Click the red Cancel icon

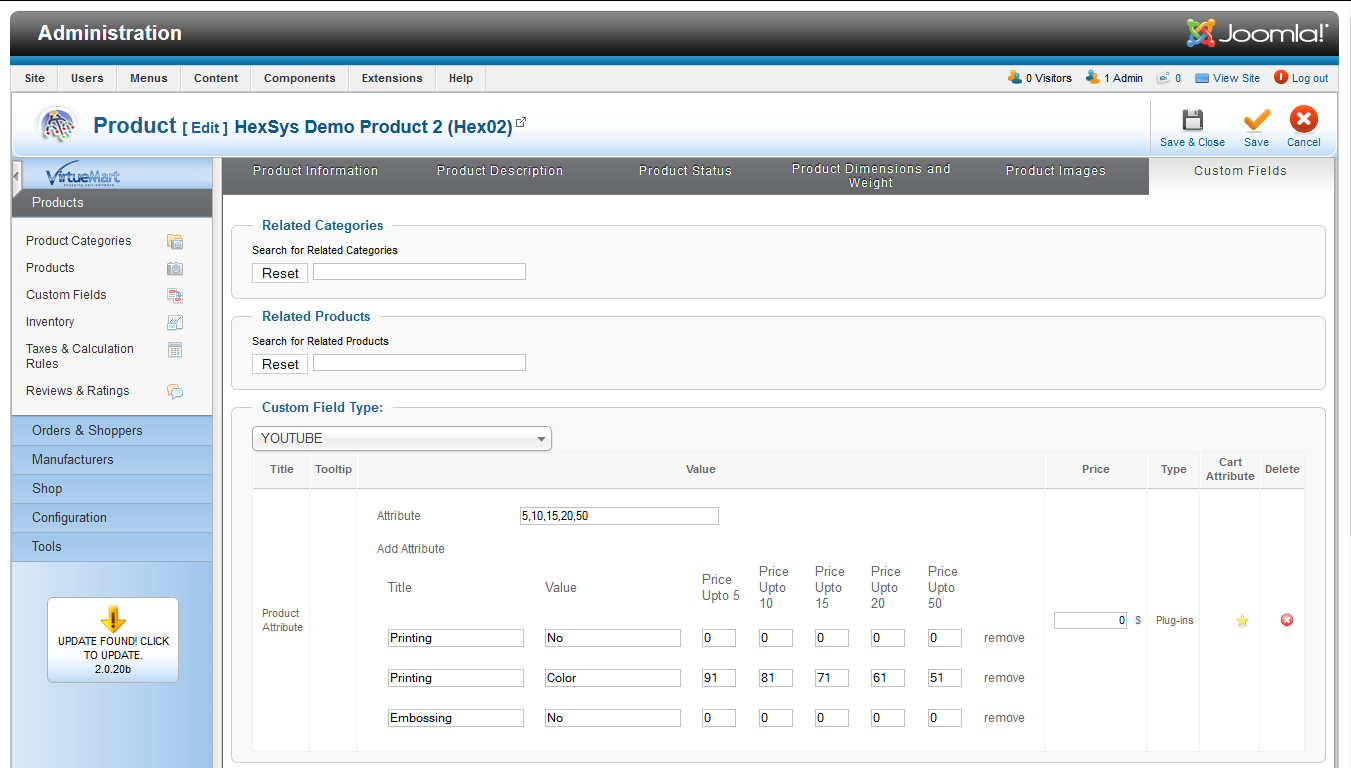[x=1303, y=121]
